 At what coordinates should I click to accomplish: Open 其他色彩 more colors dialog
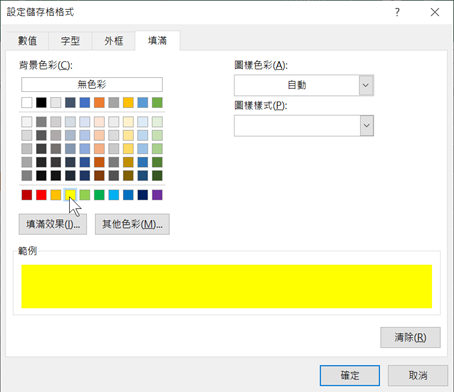(x=132, y=224)
